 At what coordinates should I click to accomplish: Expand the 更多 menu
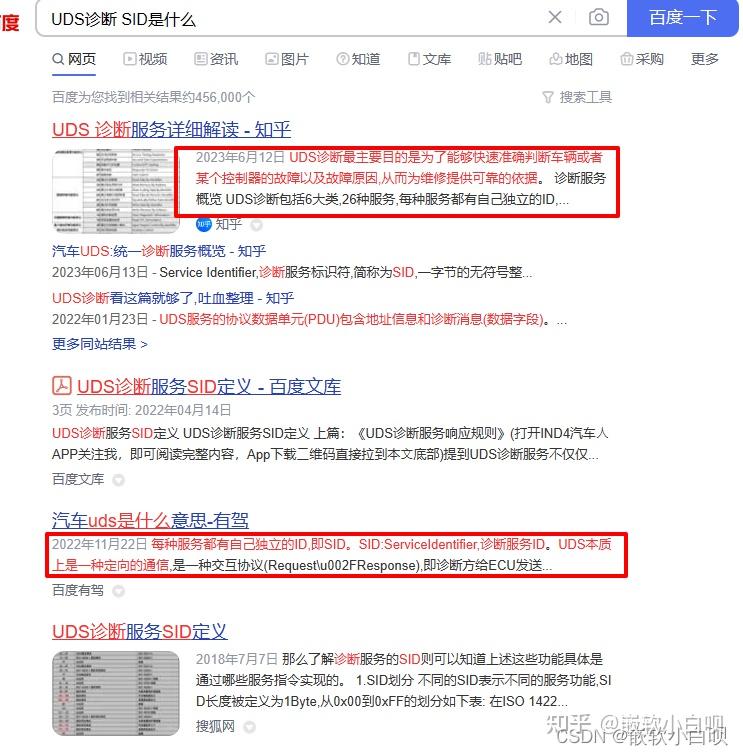pyautogui.click(x=704, y=59)
